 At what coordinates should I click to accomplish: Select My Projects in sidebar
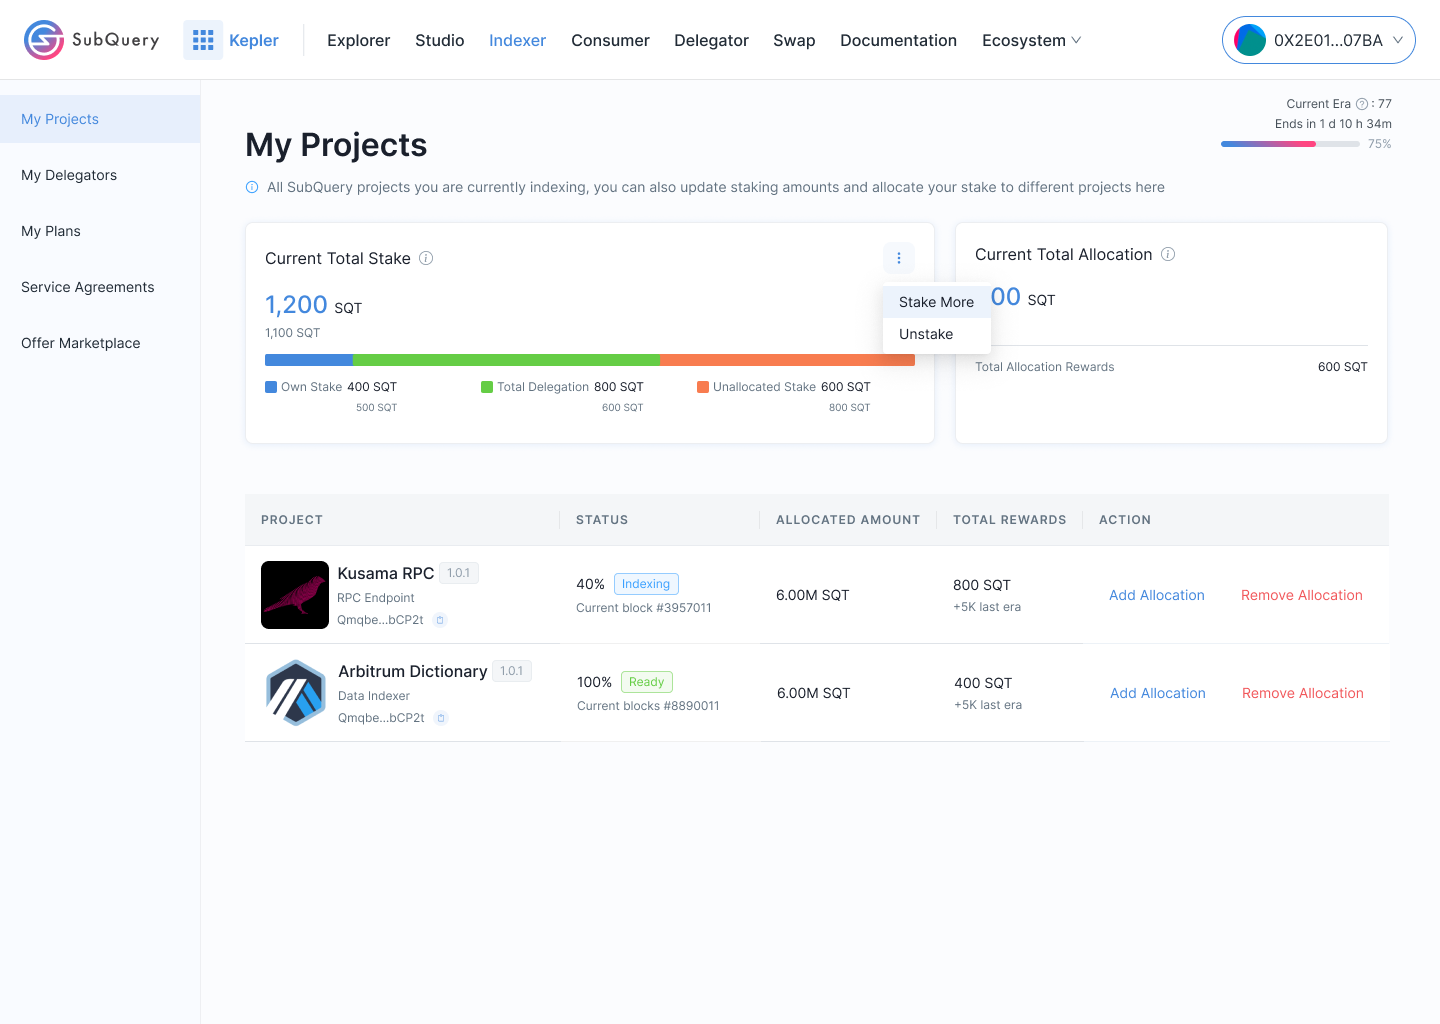click(100, 119)
